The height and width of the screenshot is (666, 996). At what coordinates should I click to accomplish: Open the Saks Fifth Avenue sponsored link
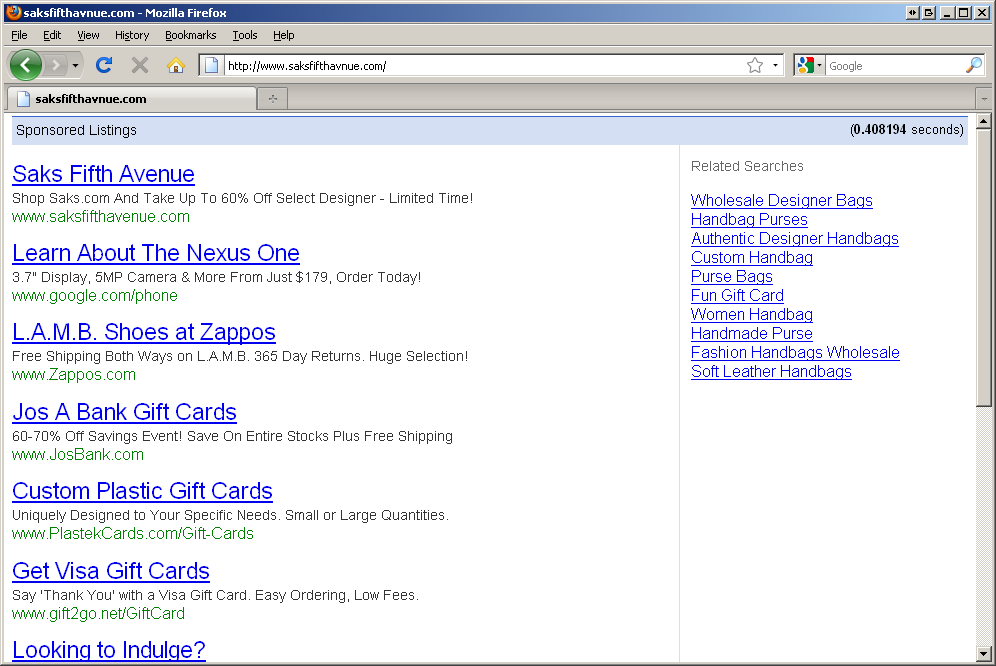(x=103, y=174)
